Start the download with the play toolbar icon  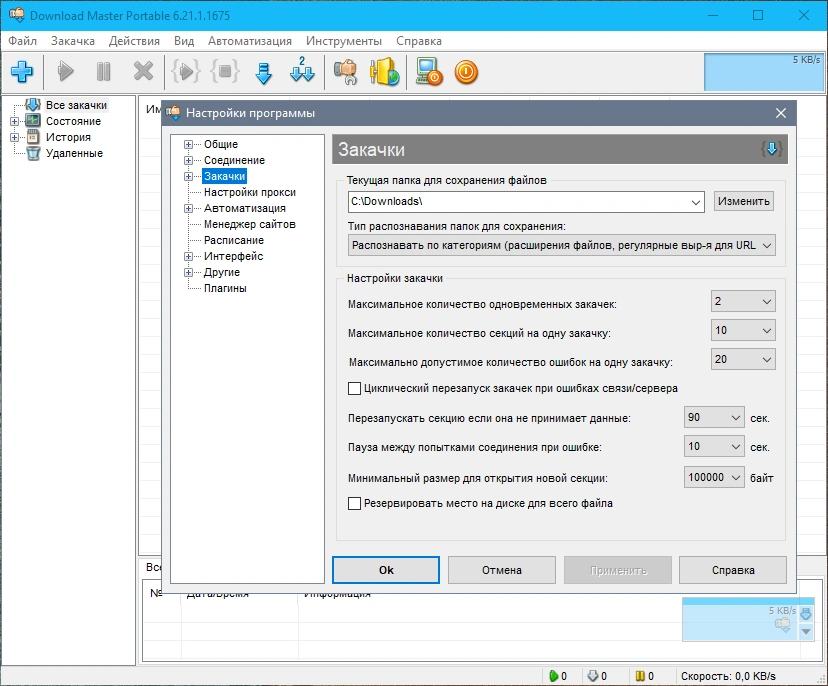point(65,71)
